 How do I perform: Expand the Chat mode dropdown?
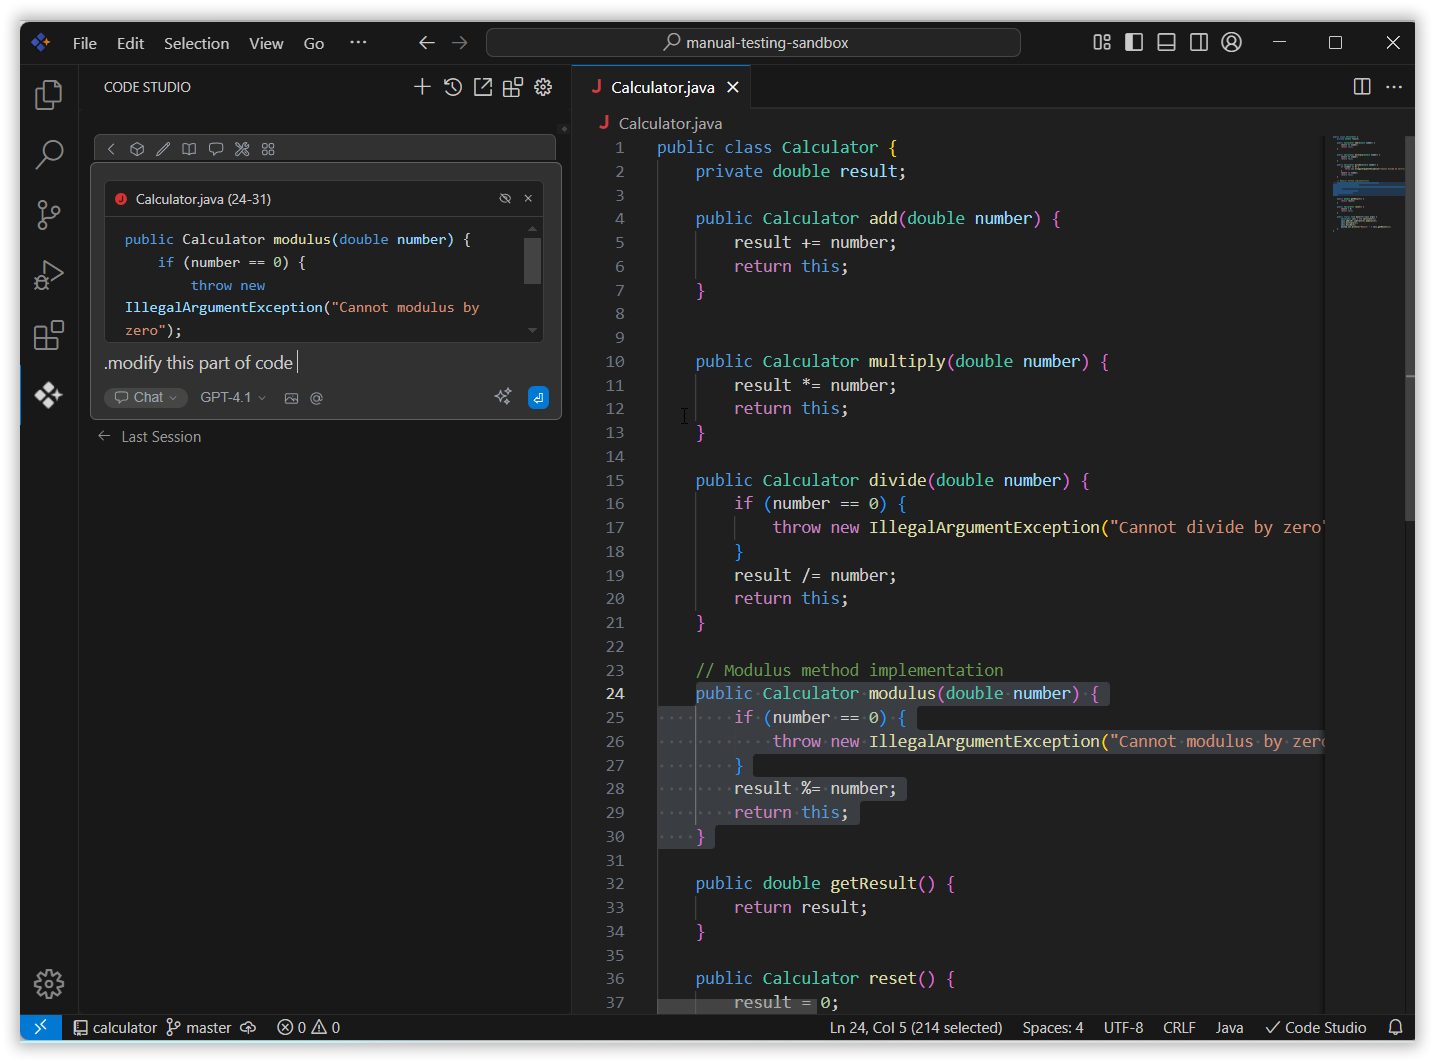(146, 398)
